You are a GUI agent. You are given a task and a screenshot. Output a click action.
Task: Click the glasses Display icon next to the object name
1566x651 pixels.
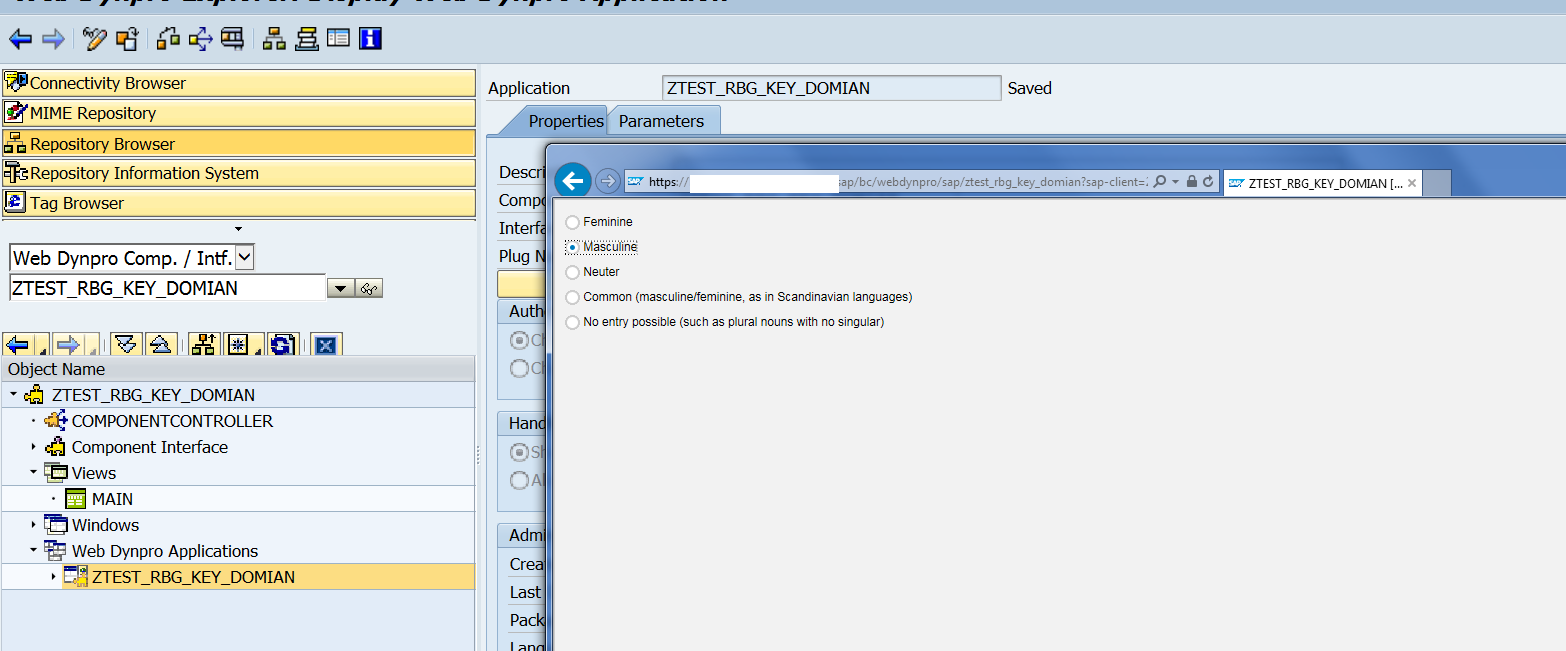370,289
